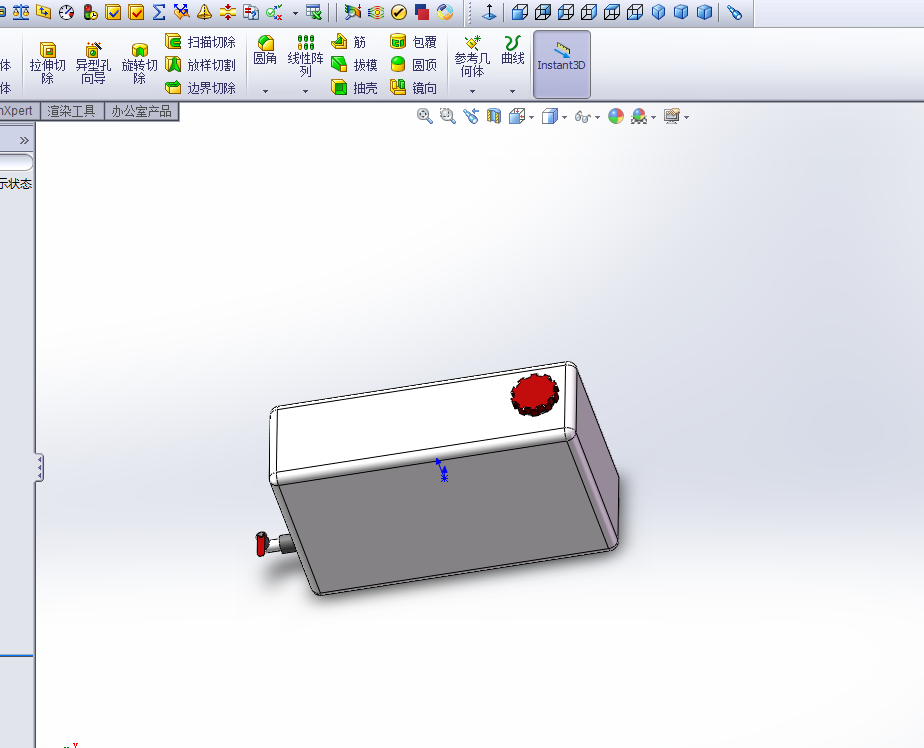Screen dimensions: 924x748
Task: Click the last isometric view cube
Action: click(704, 12)
